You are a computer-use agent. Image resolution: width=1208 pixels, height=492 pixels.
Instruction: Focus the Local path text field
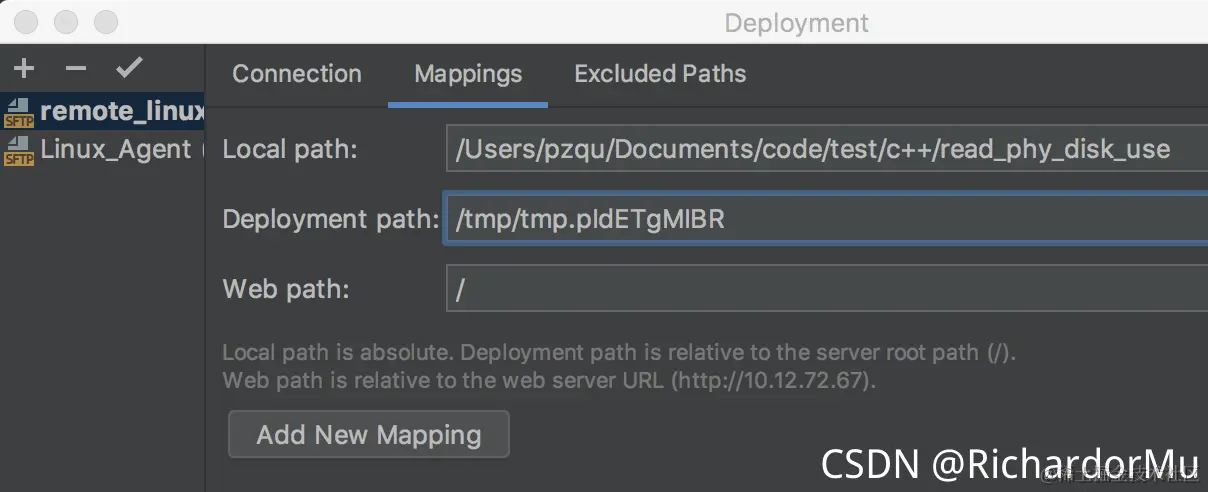pyautogui.click(x=827, y=149)
